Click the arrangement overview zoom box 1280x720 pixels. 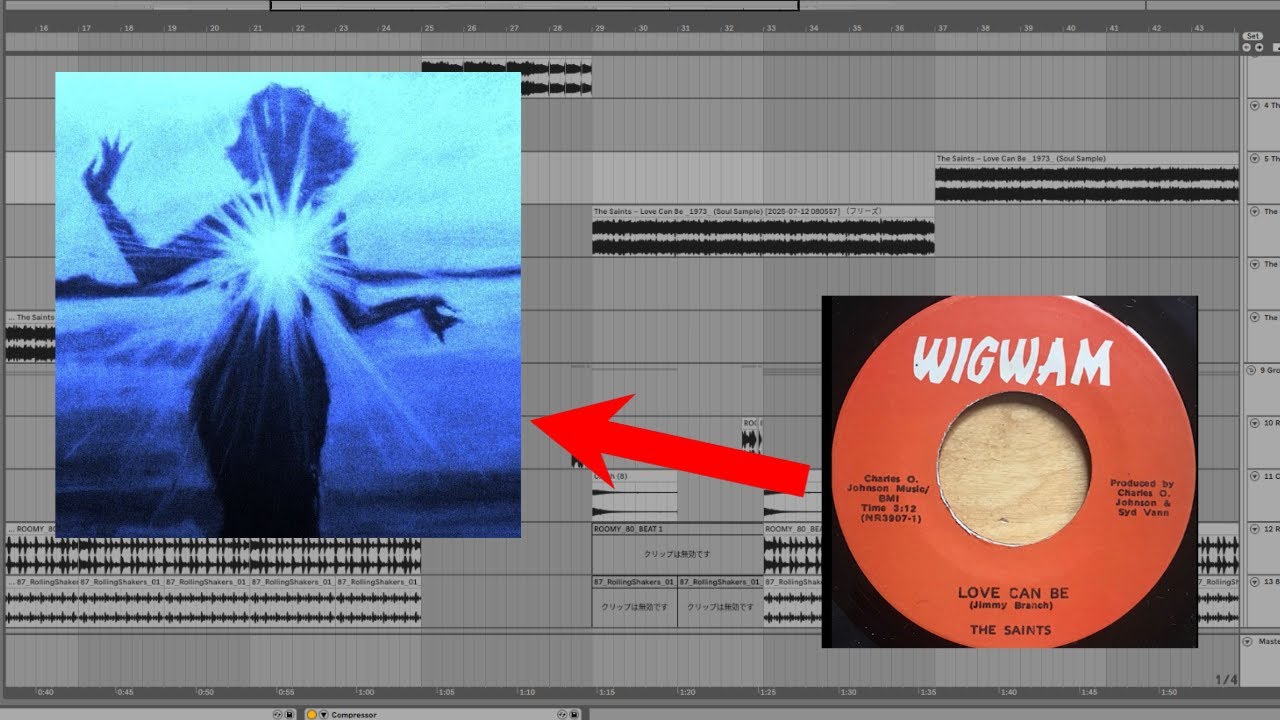pos(534,5)
